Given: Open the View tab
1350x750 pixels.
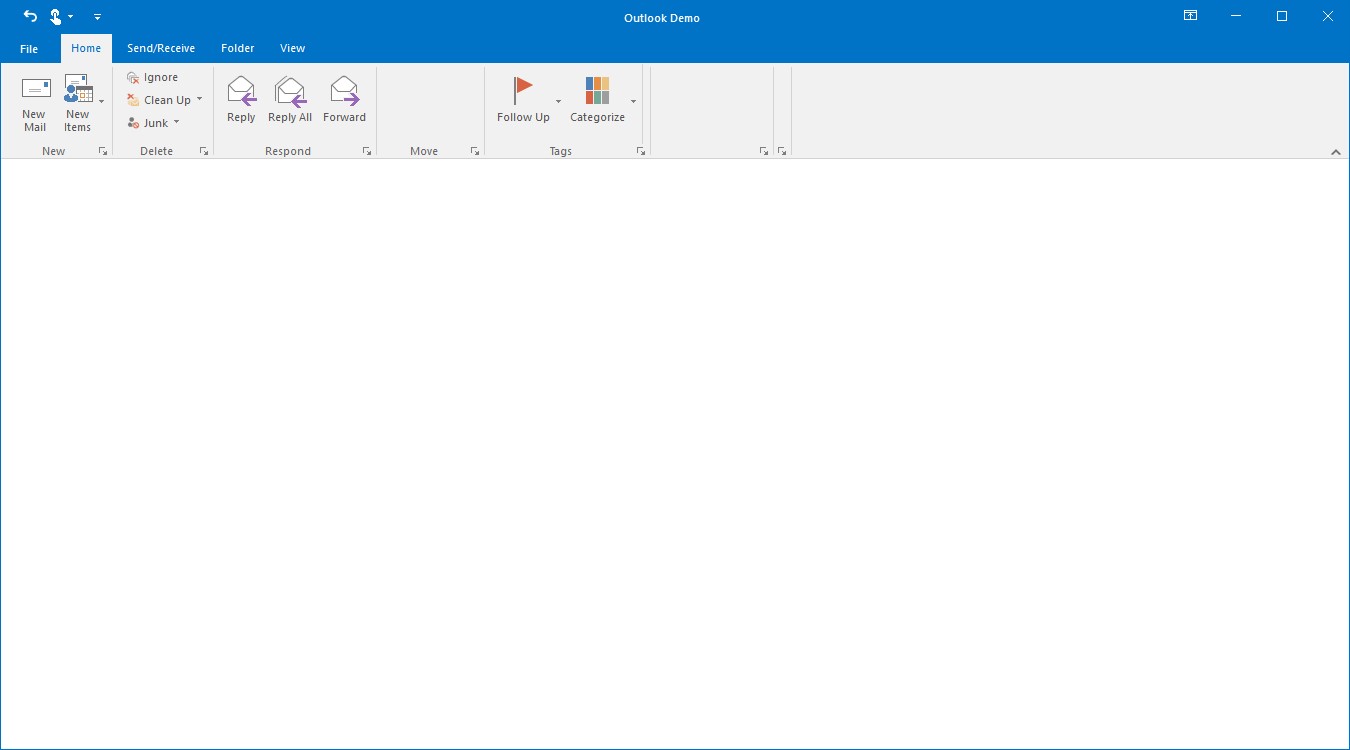Looking at the screenshot, I should pos(292,47).
